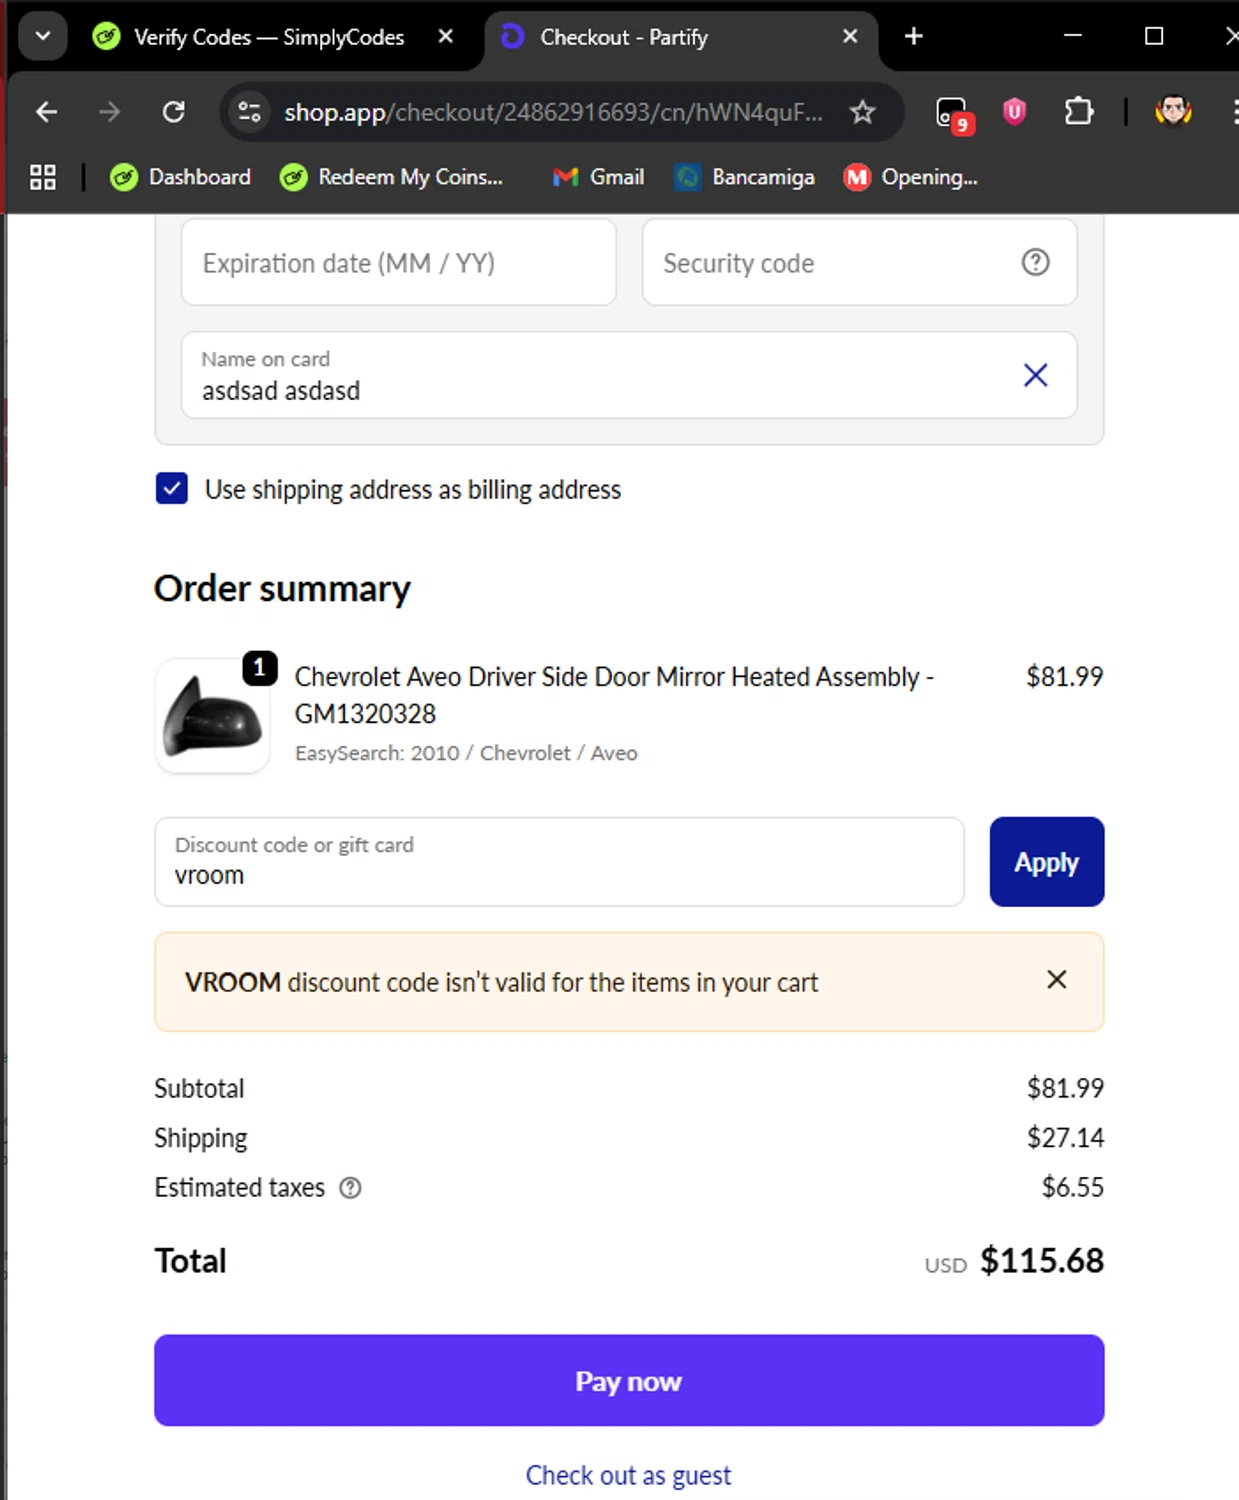Viewport: 1239px width, 1500px height.
Task: Open the apps grid shortcut
Action: pos(43,177)
